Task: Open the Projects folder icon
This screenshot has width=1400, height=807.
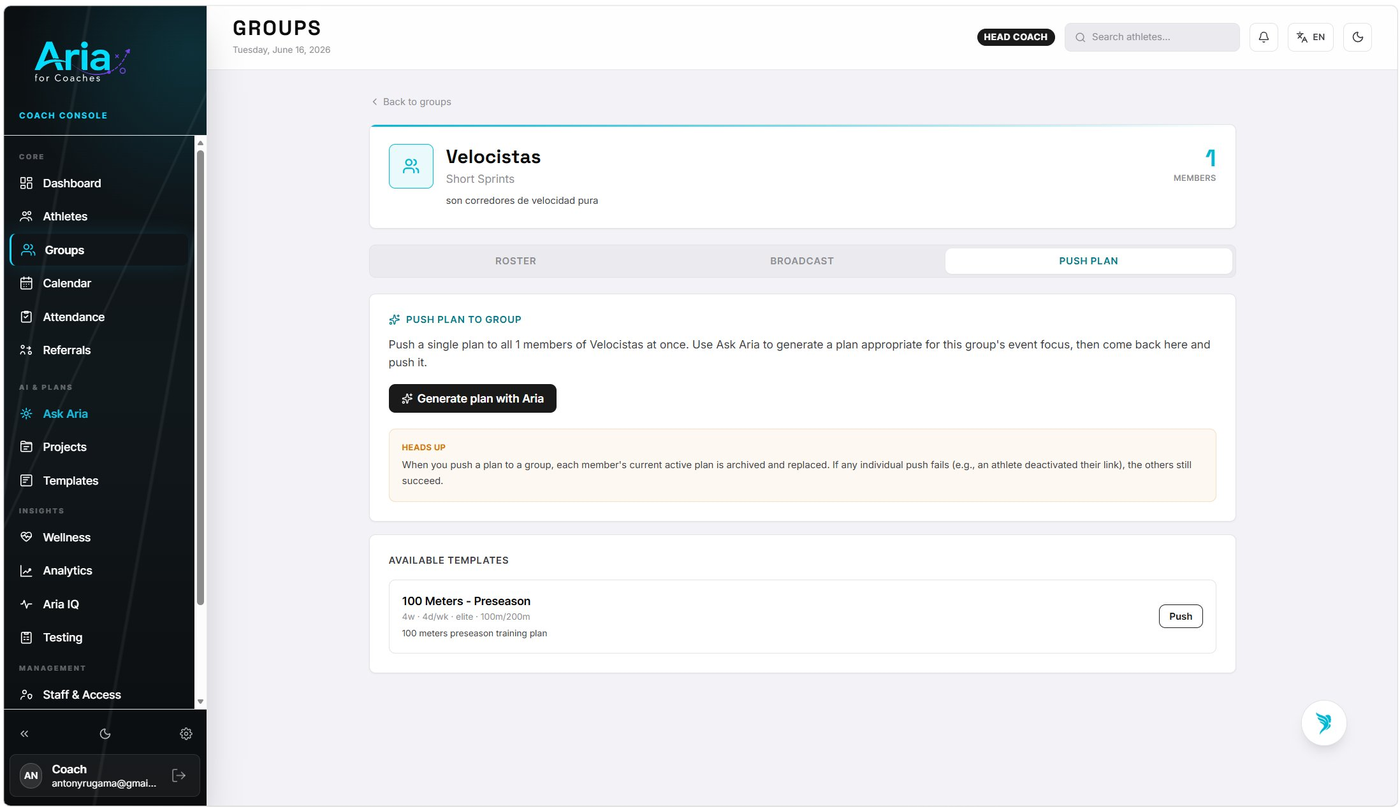Action: tap(27, 447)
